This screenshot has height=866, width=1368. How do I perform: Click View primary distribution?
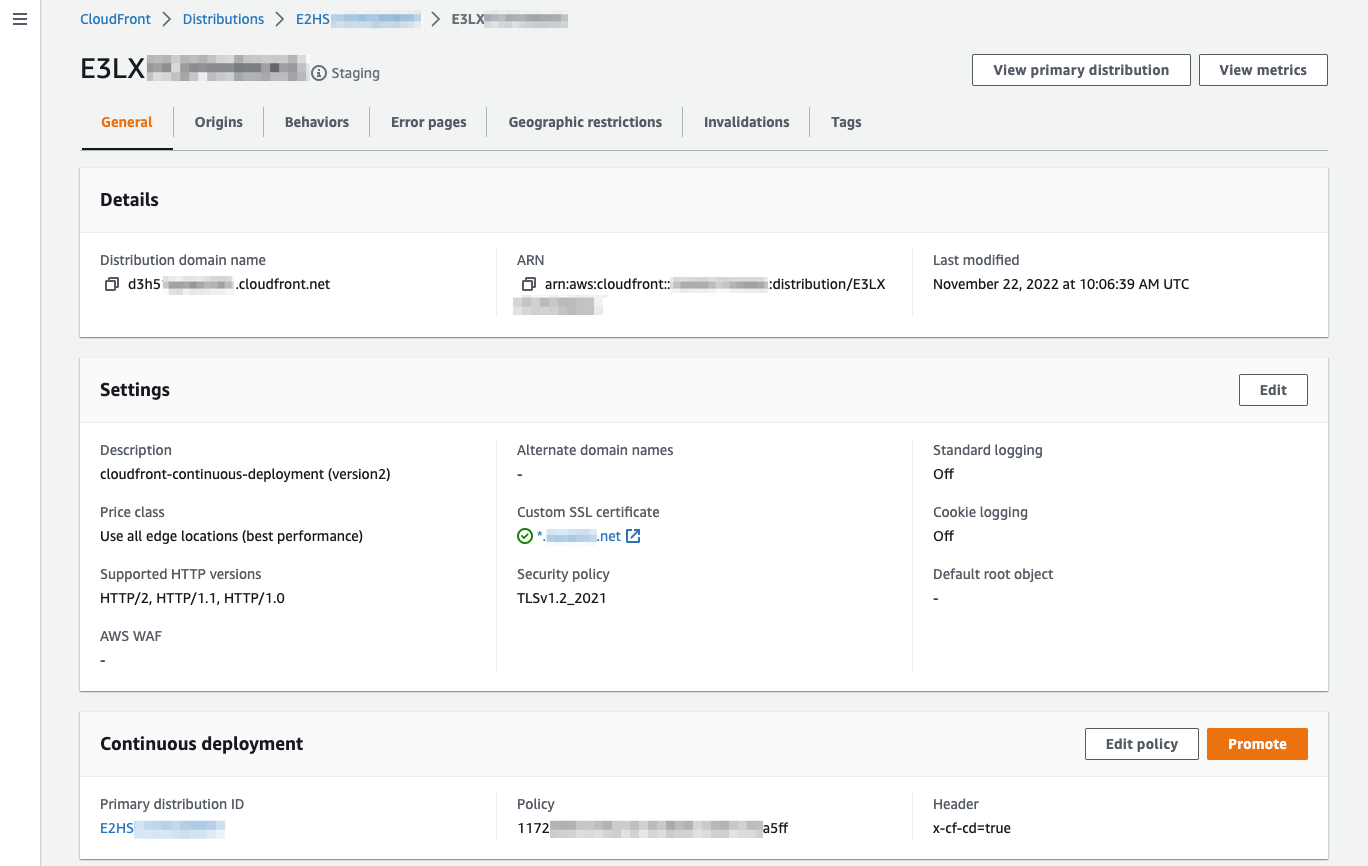tap(1080, 70)
